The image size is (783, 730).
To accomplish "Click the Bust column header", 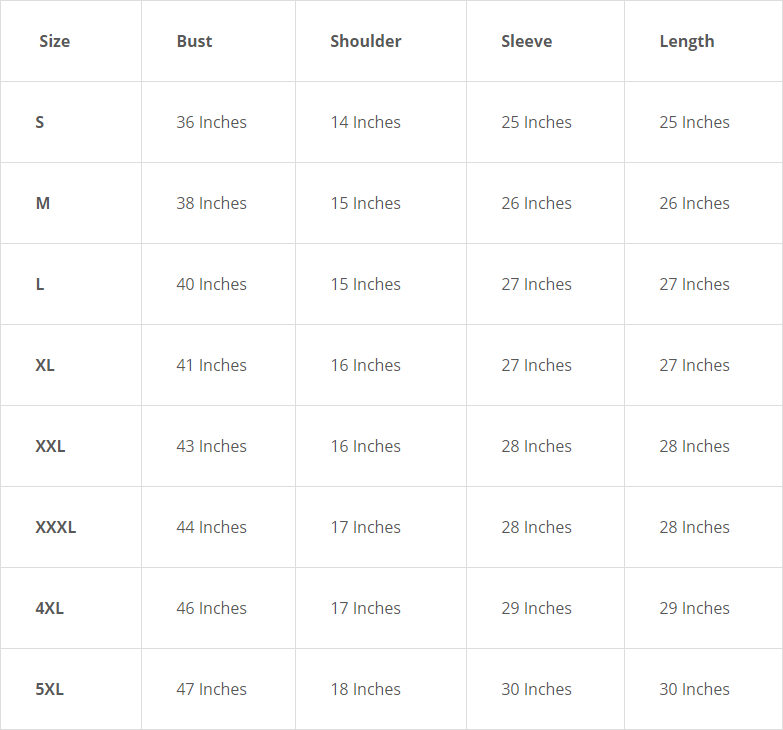I will tap(194, 41).
